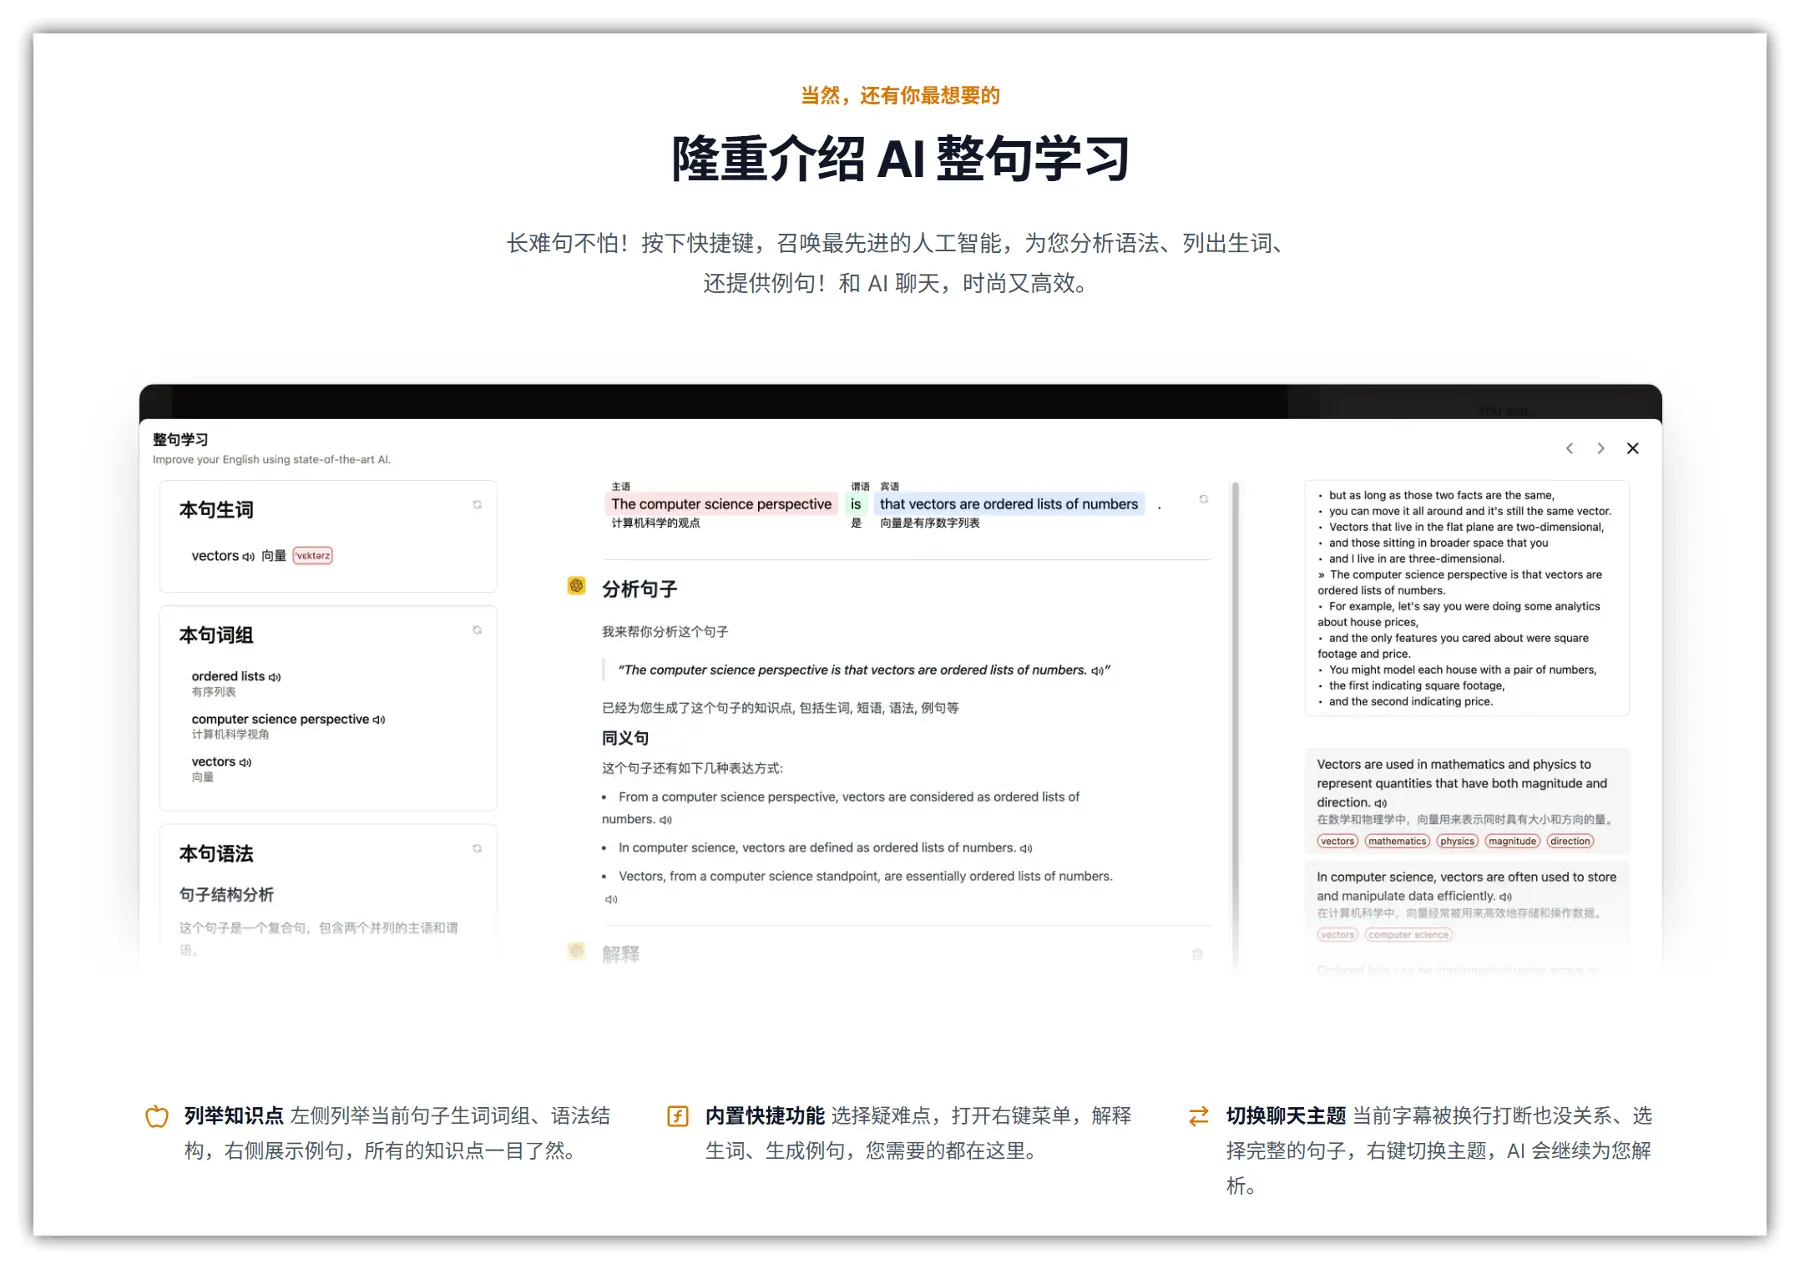Click the 同义句 heading
This screenshot has width=1800, height=1269.
point(625,738)
